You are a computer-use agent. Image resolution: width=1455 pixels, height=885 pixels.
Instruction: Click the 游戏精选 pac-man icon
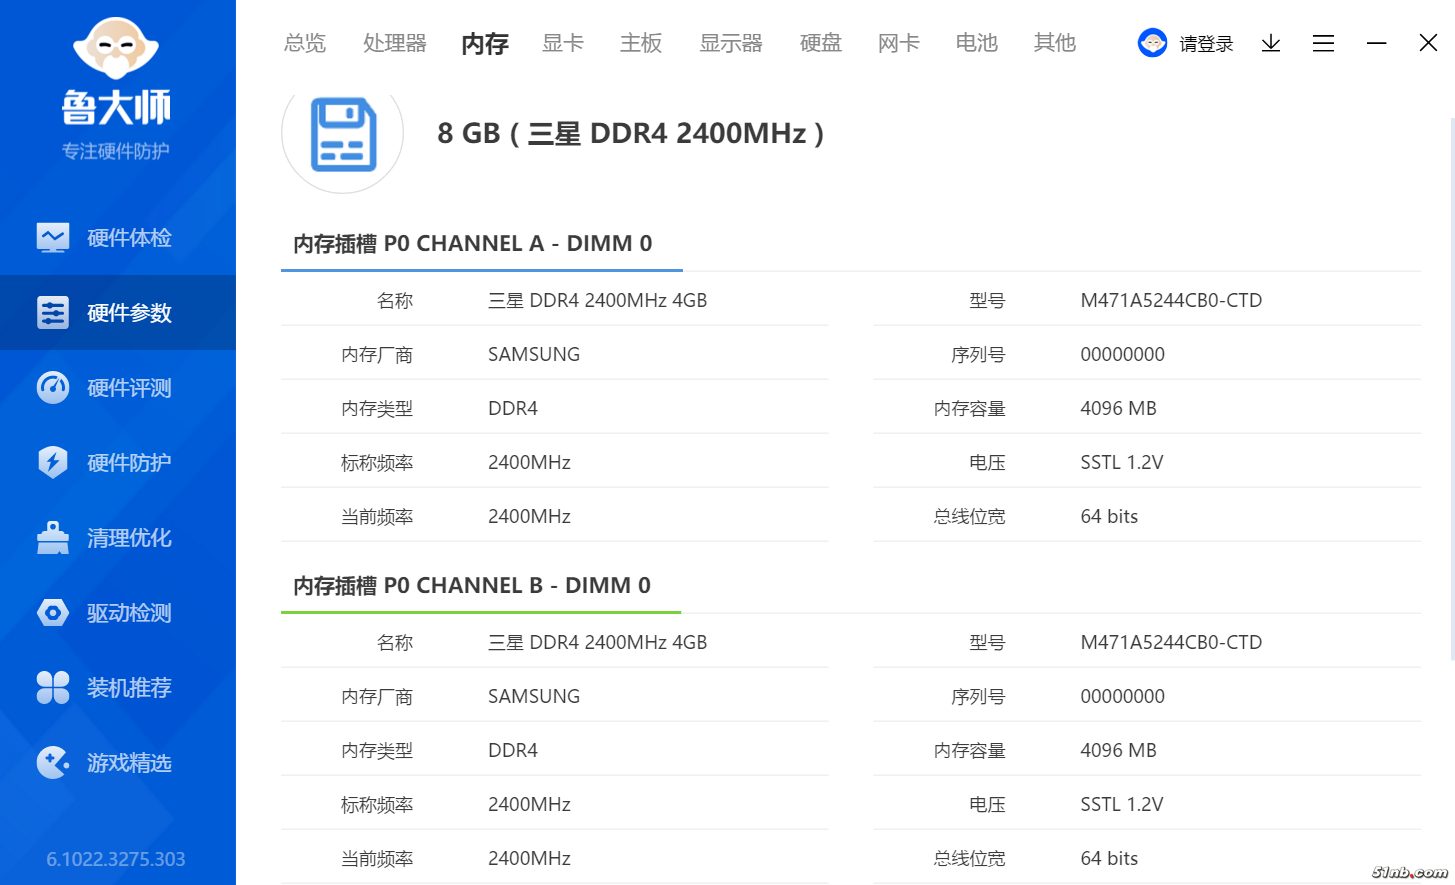pyautogui.click(x=53, y=763)
